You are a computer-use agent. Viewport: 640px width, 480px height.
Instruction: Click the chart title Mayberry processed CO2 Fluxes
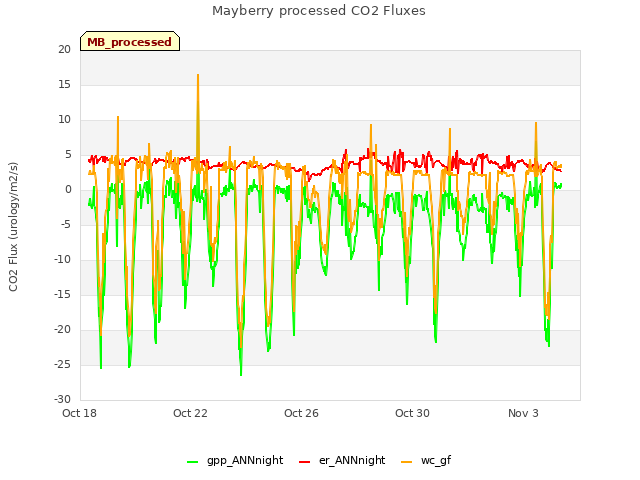[x=319, y=11]
